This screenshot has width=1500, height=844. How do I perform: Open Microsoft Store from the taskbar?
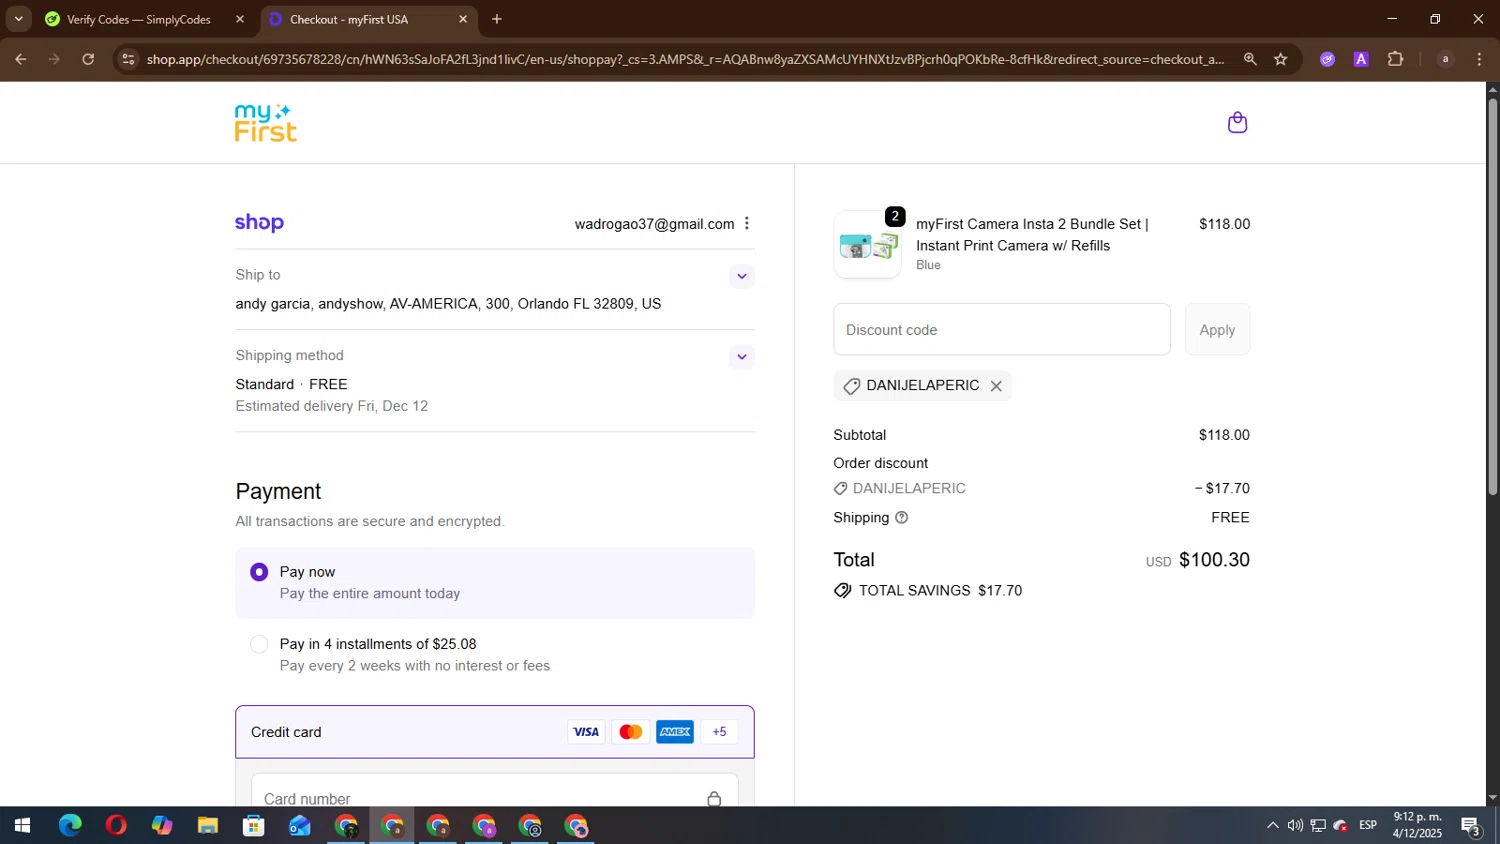pos(254,826)
